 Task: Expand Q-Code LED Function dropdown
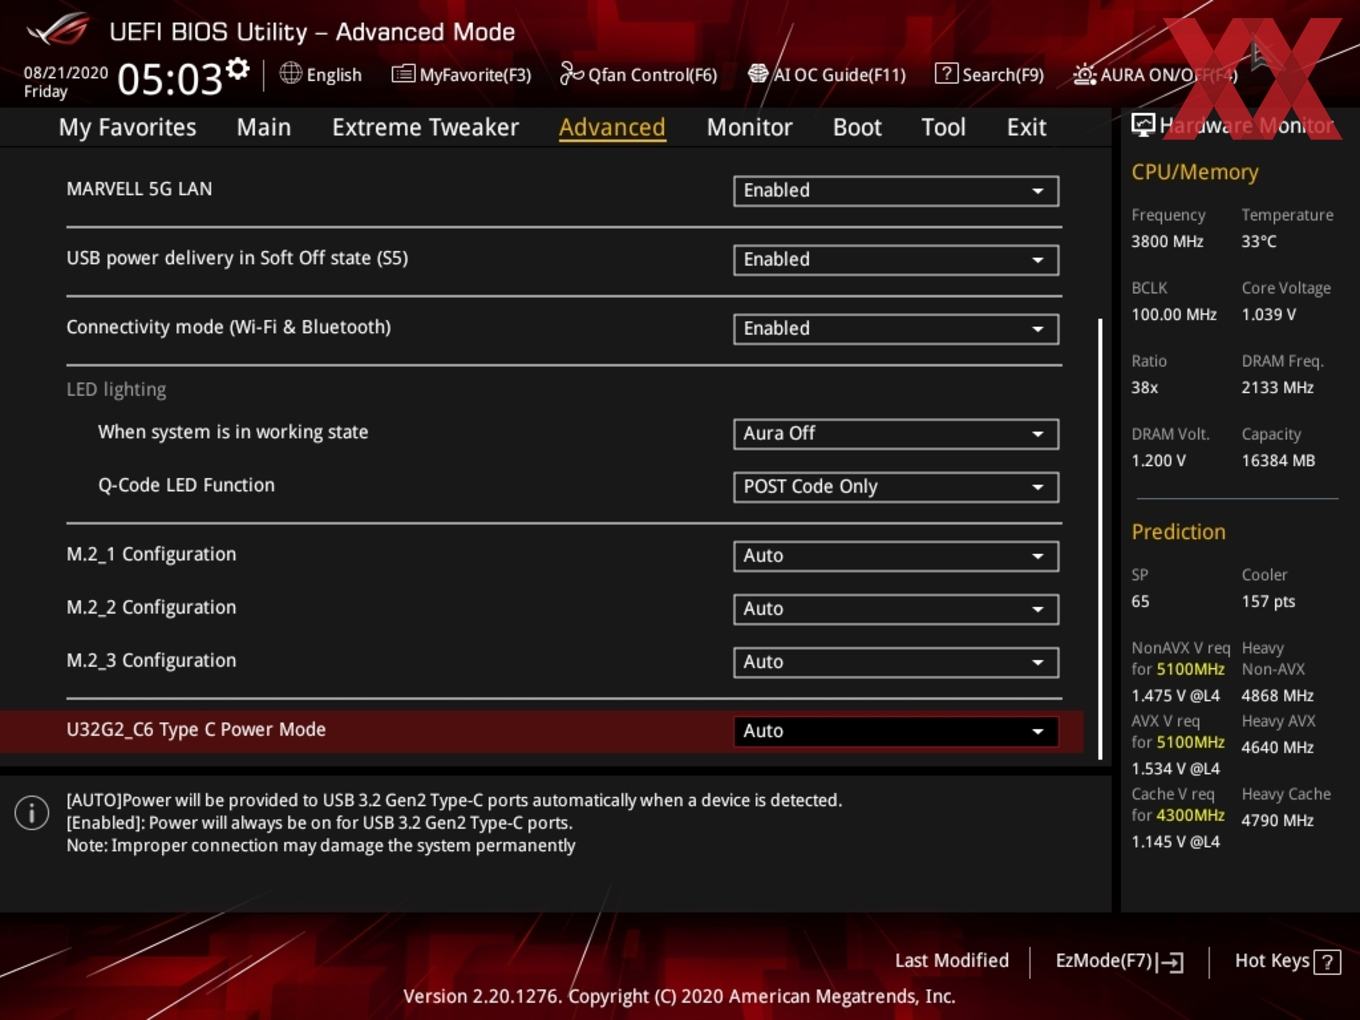click(896, 487)
